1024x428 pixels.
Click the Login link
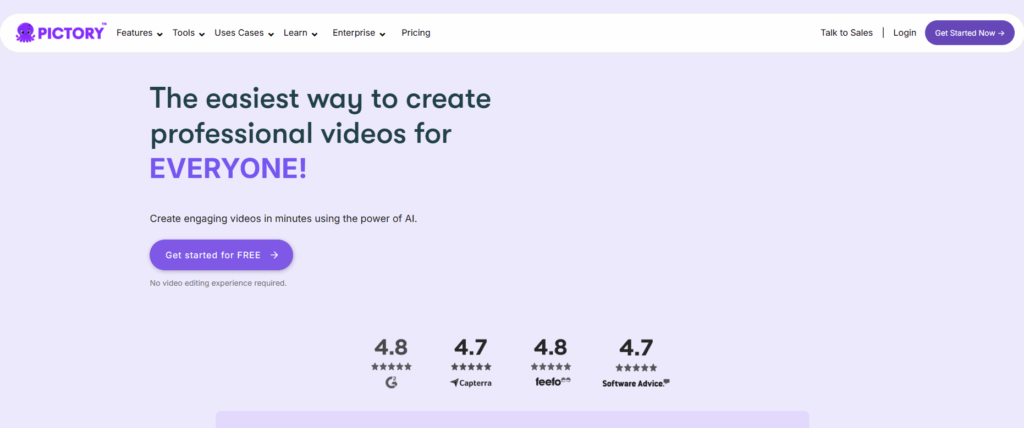coord(904,33)
